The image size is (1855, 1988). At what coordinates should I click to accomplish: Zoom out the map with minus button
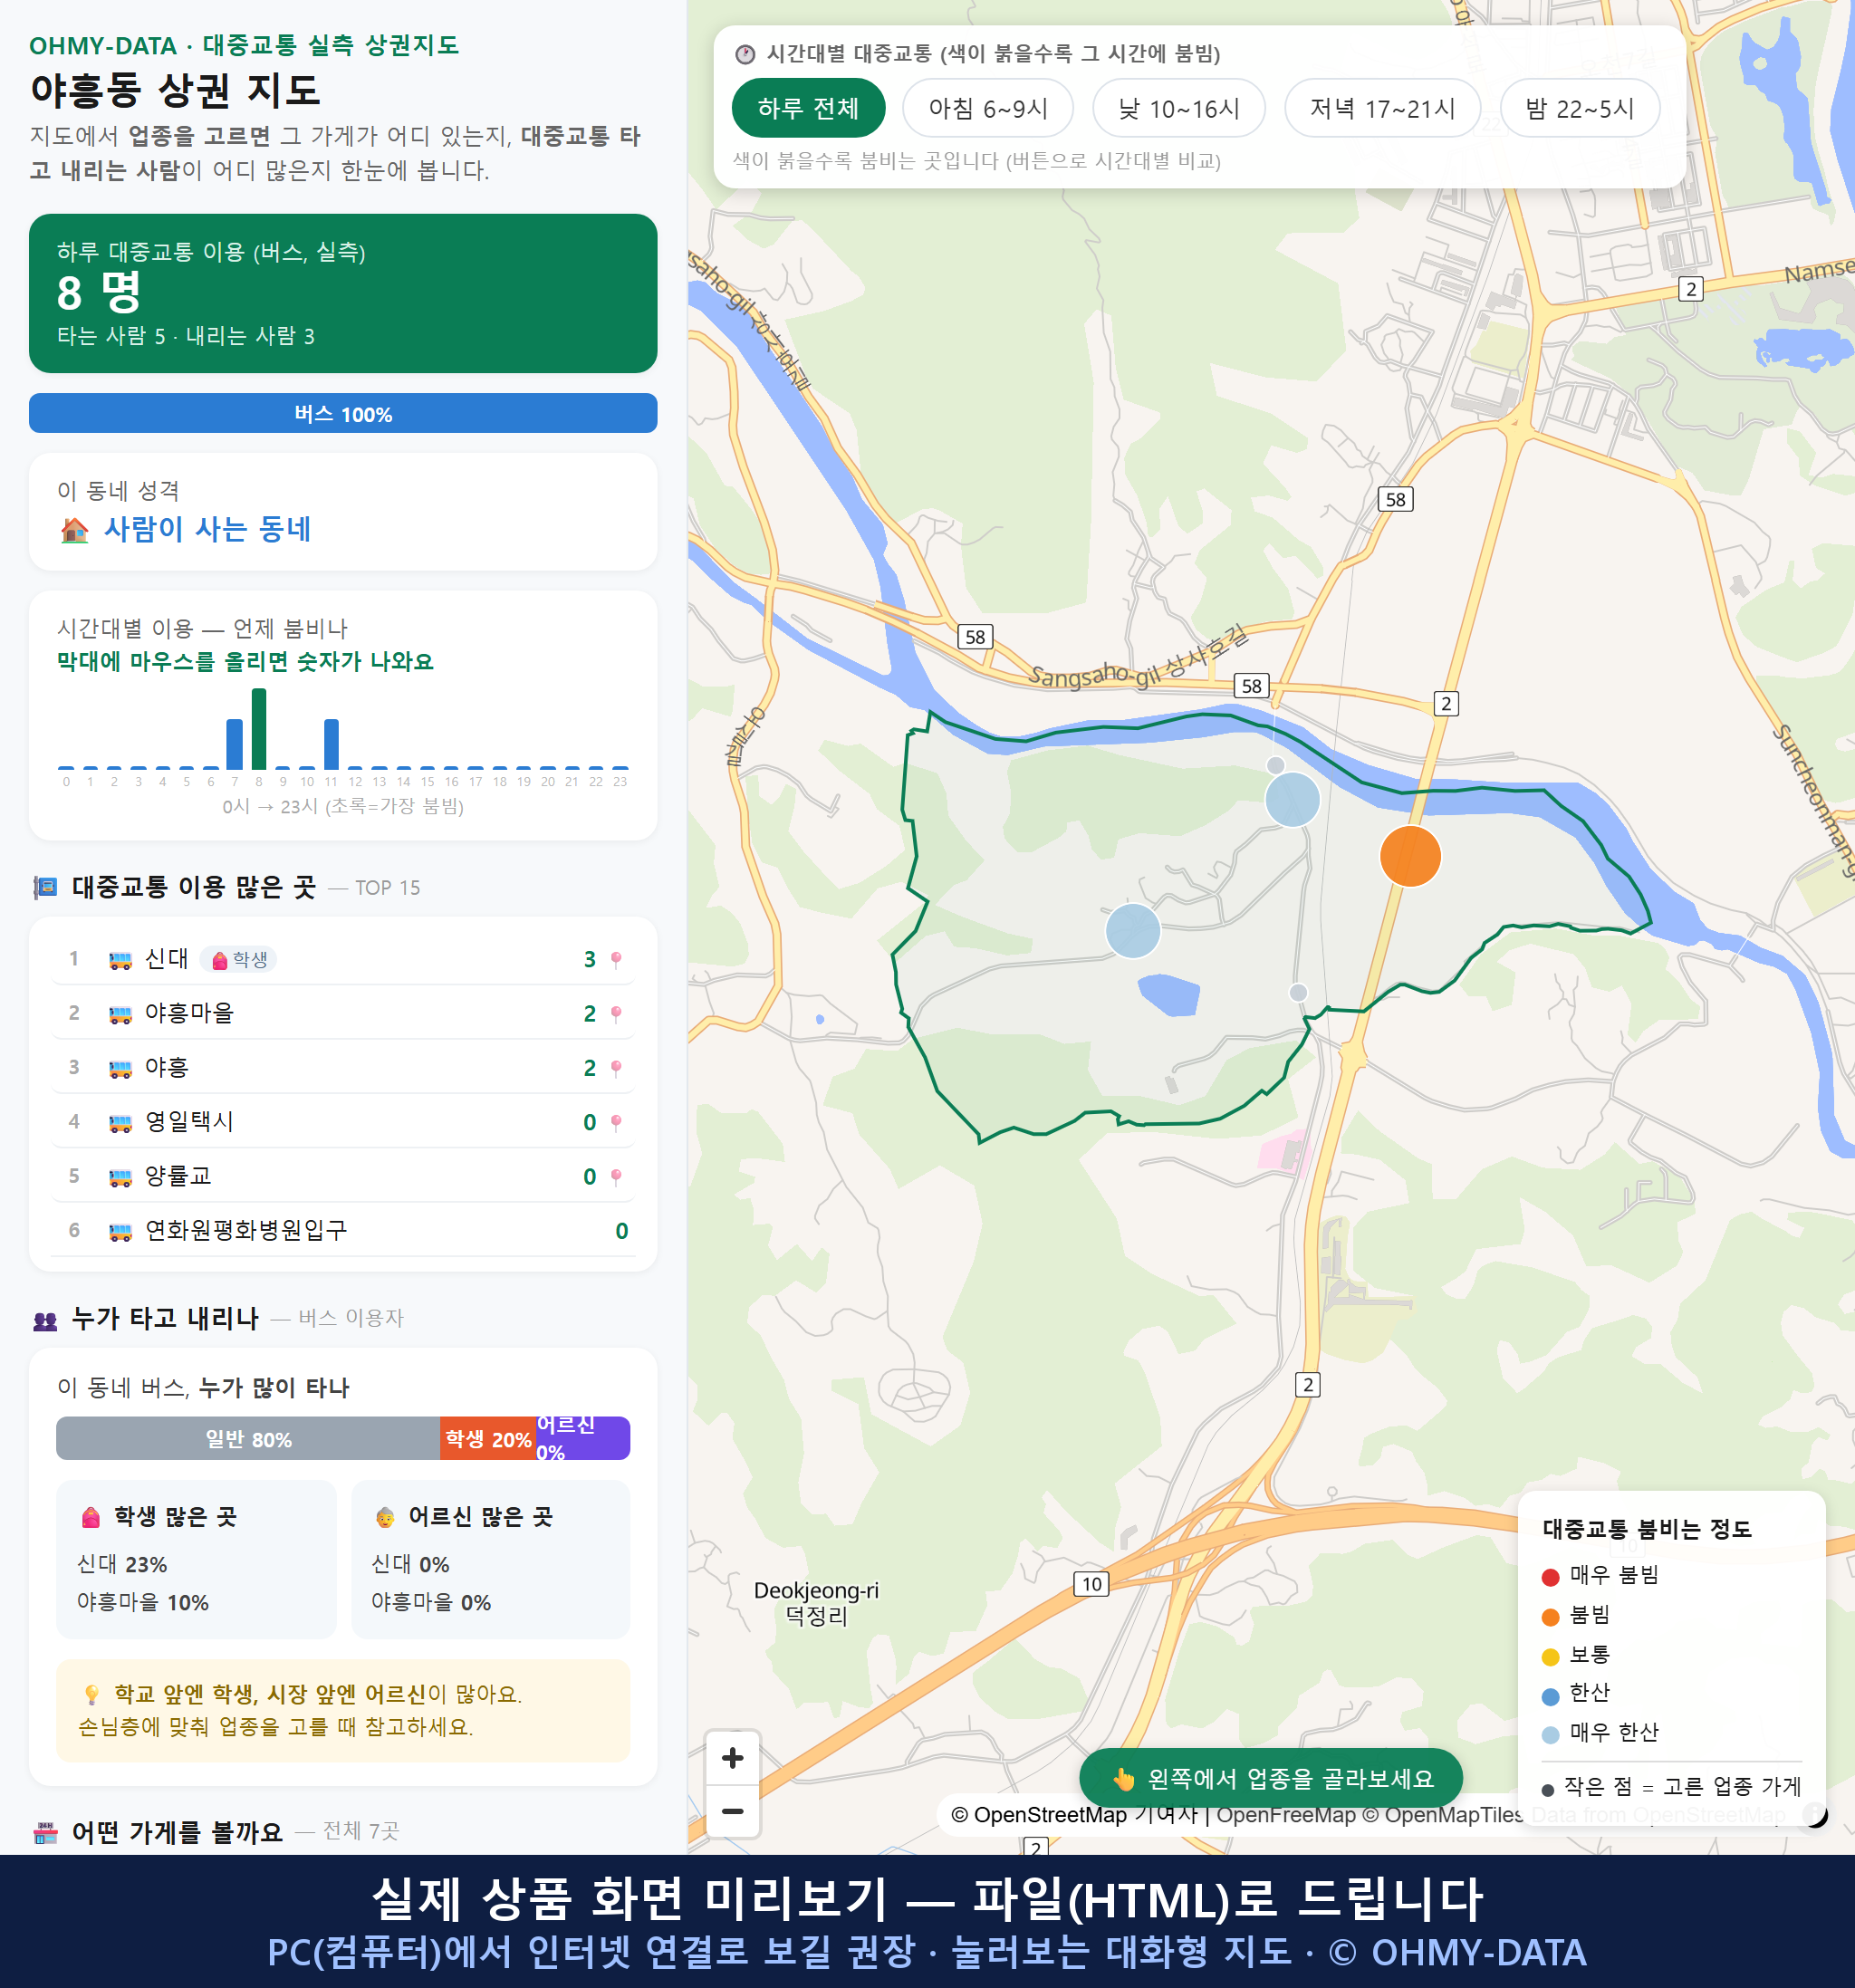pyautogui.click(x=733, y=1811)
